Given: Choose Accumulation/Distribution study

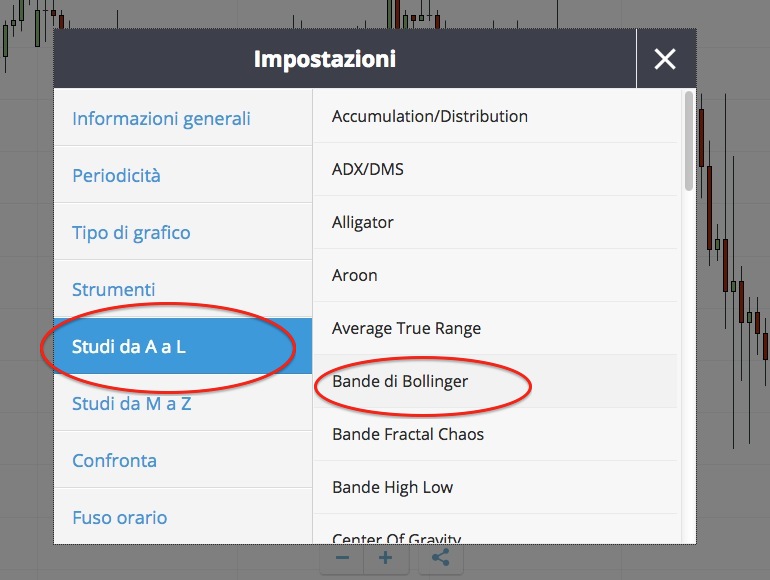Looking at the screenshot, I should click(x=495, y=116).
